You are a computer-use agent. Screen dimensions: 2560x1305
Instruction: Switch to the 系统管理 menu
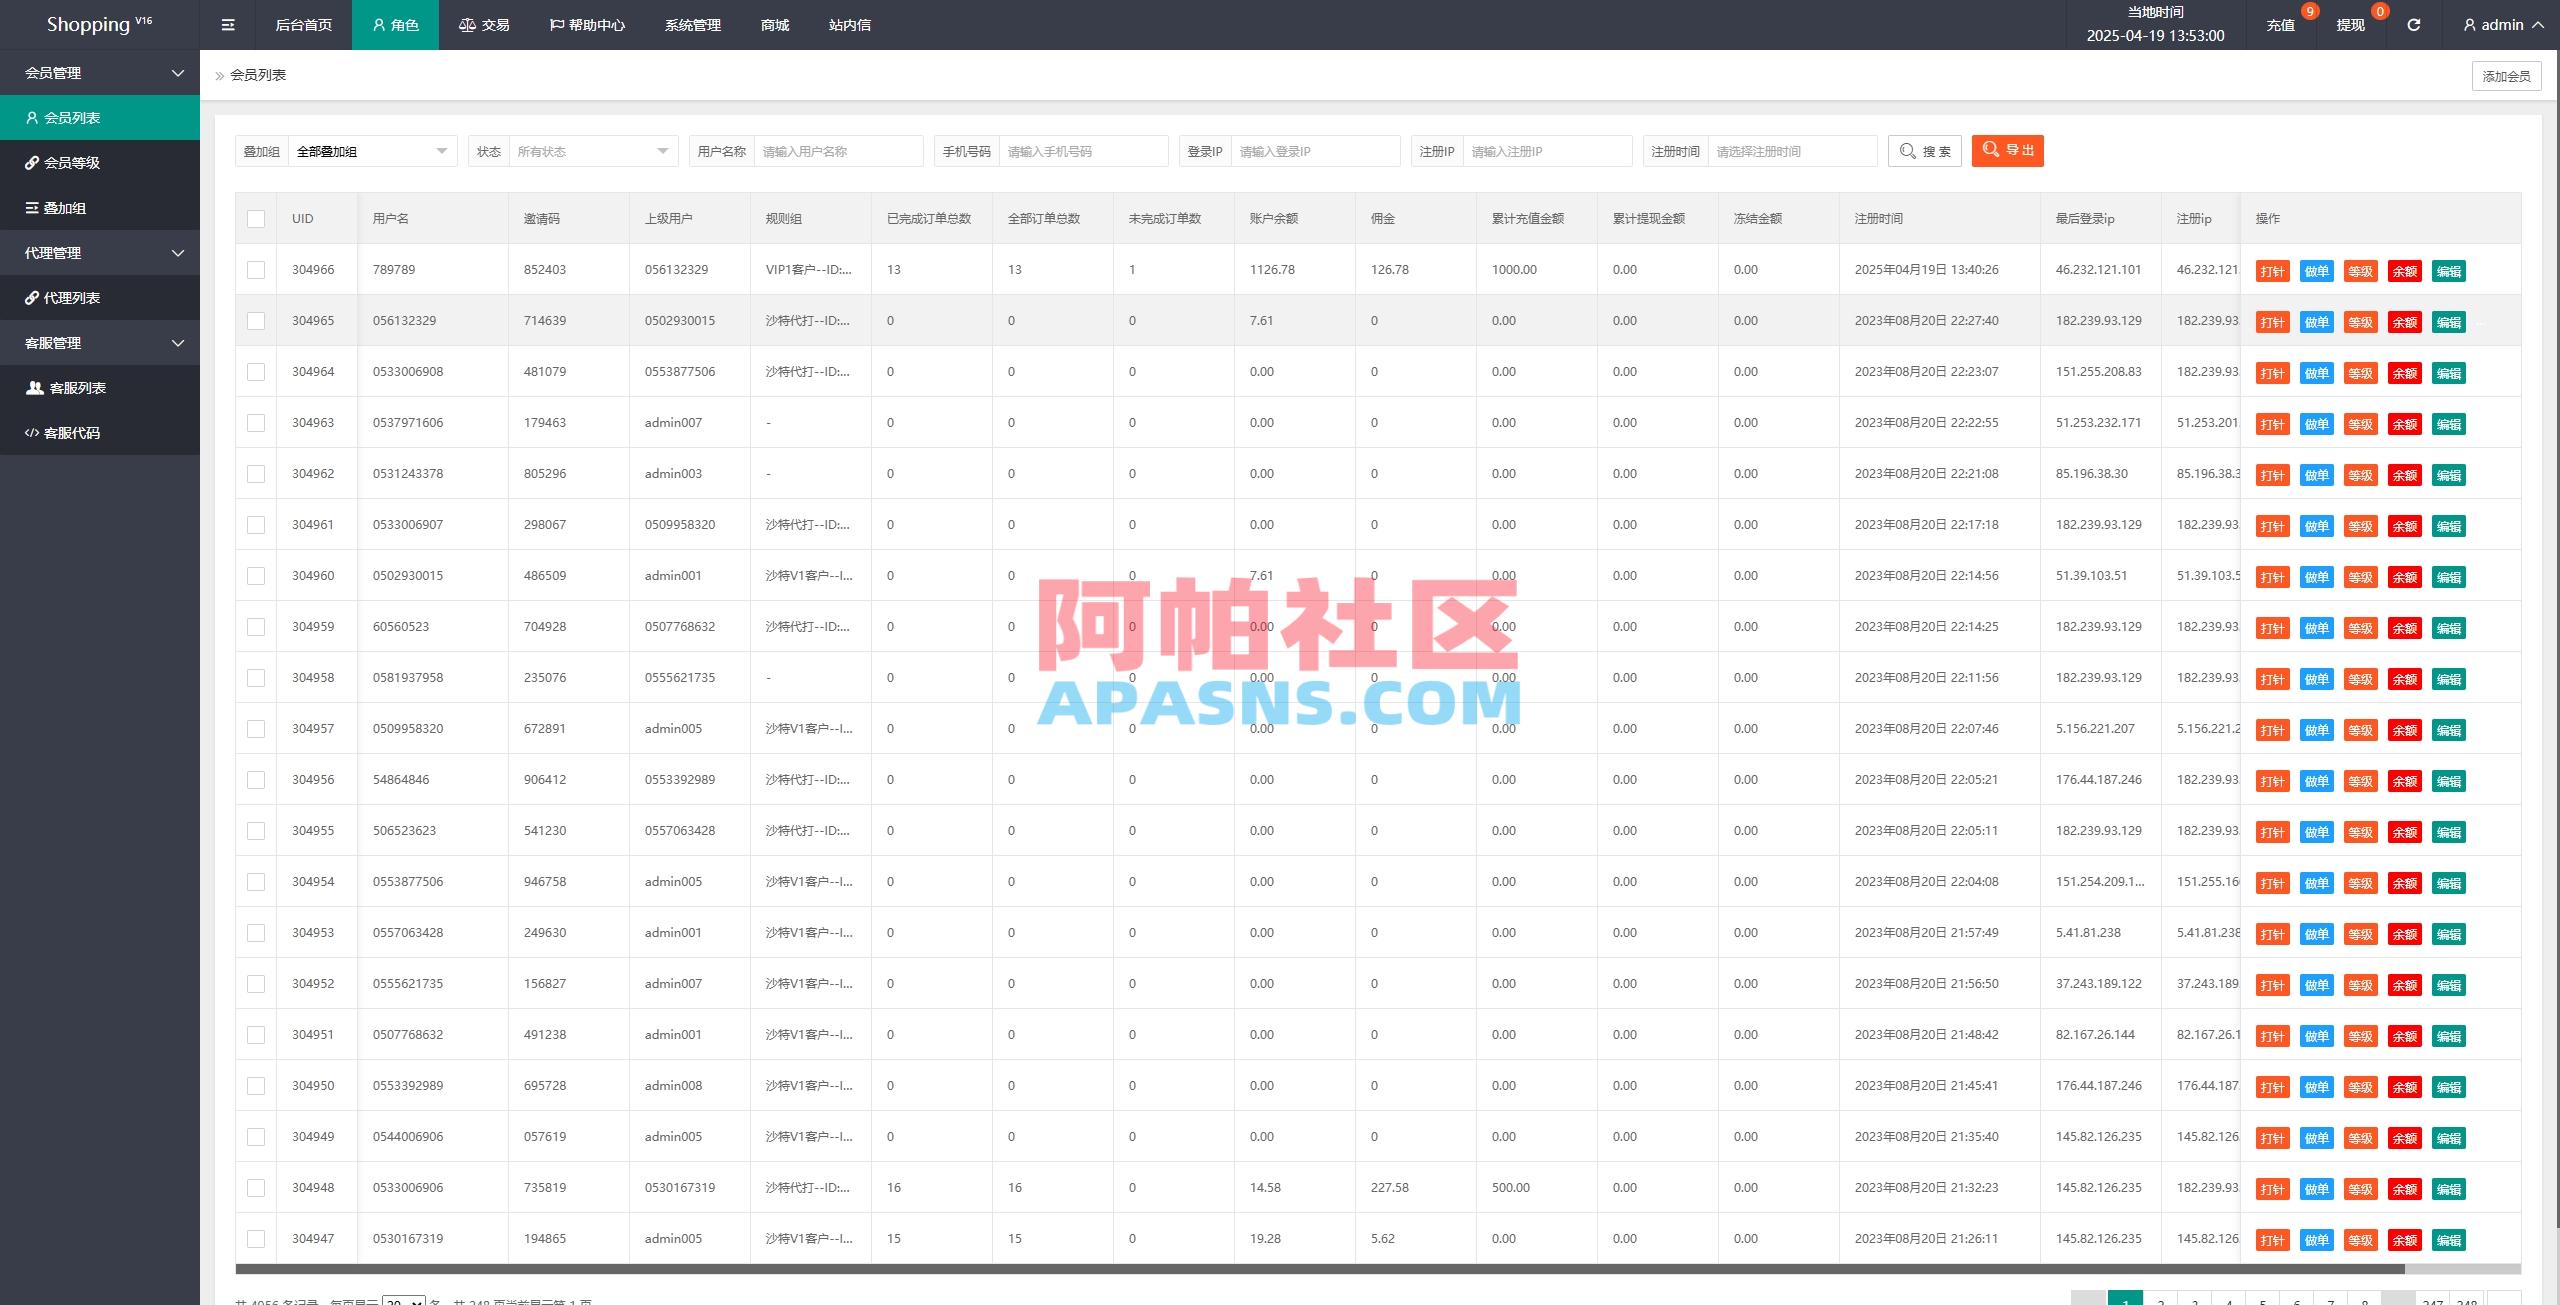(x=692, y=24)
